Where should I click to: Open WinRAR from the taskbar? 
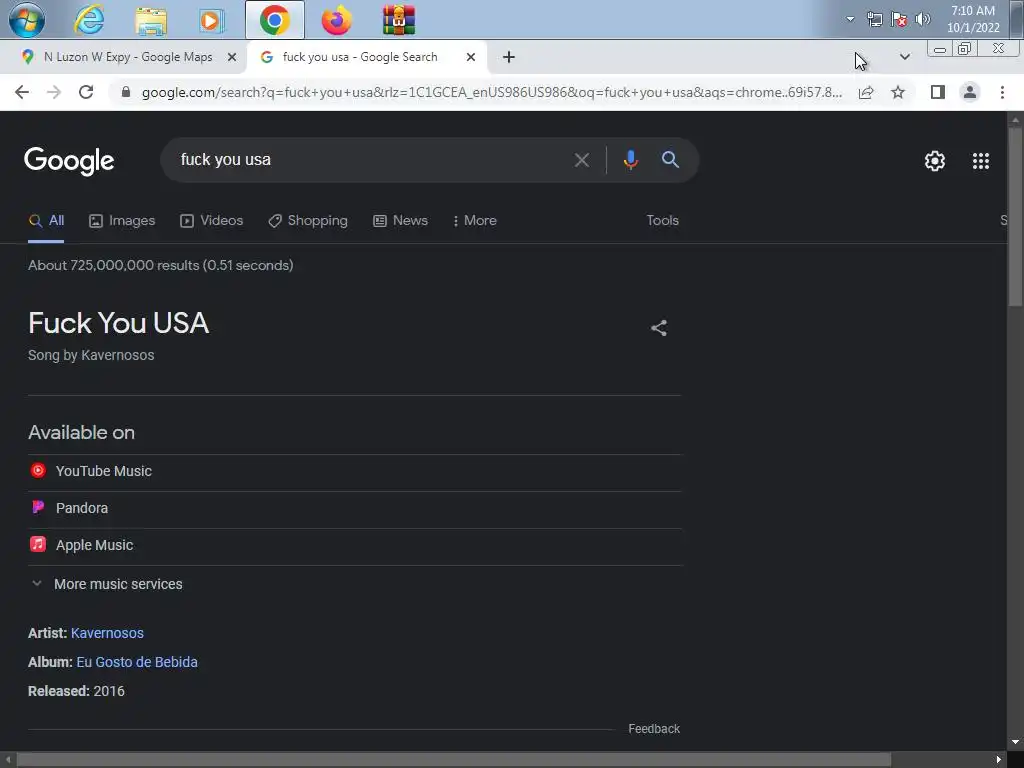coord(398,20)
